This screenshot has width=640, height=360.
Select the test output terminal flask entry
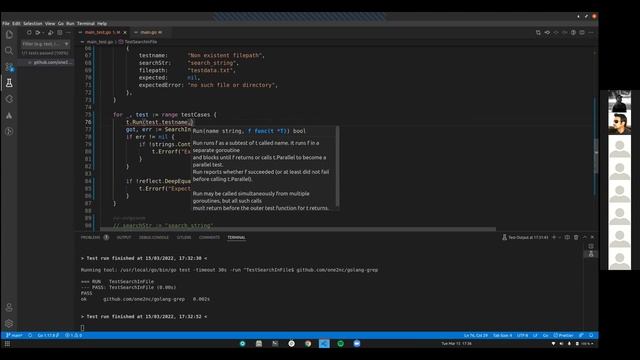(591, 254)
